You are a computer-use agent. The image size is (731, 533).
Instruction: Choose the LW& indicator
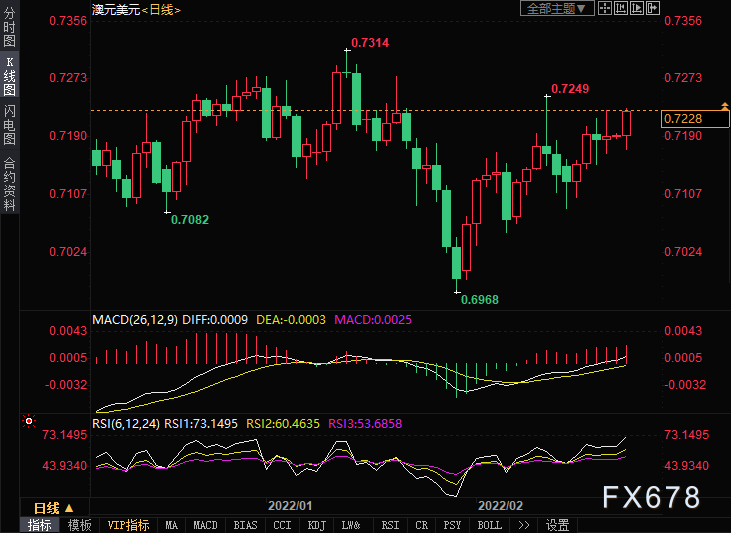tap(351, 525)
